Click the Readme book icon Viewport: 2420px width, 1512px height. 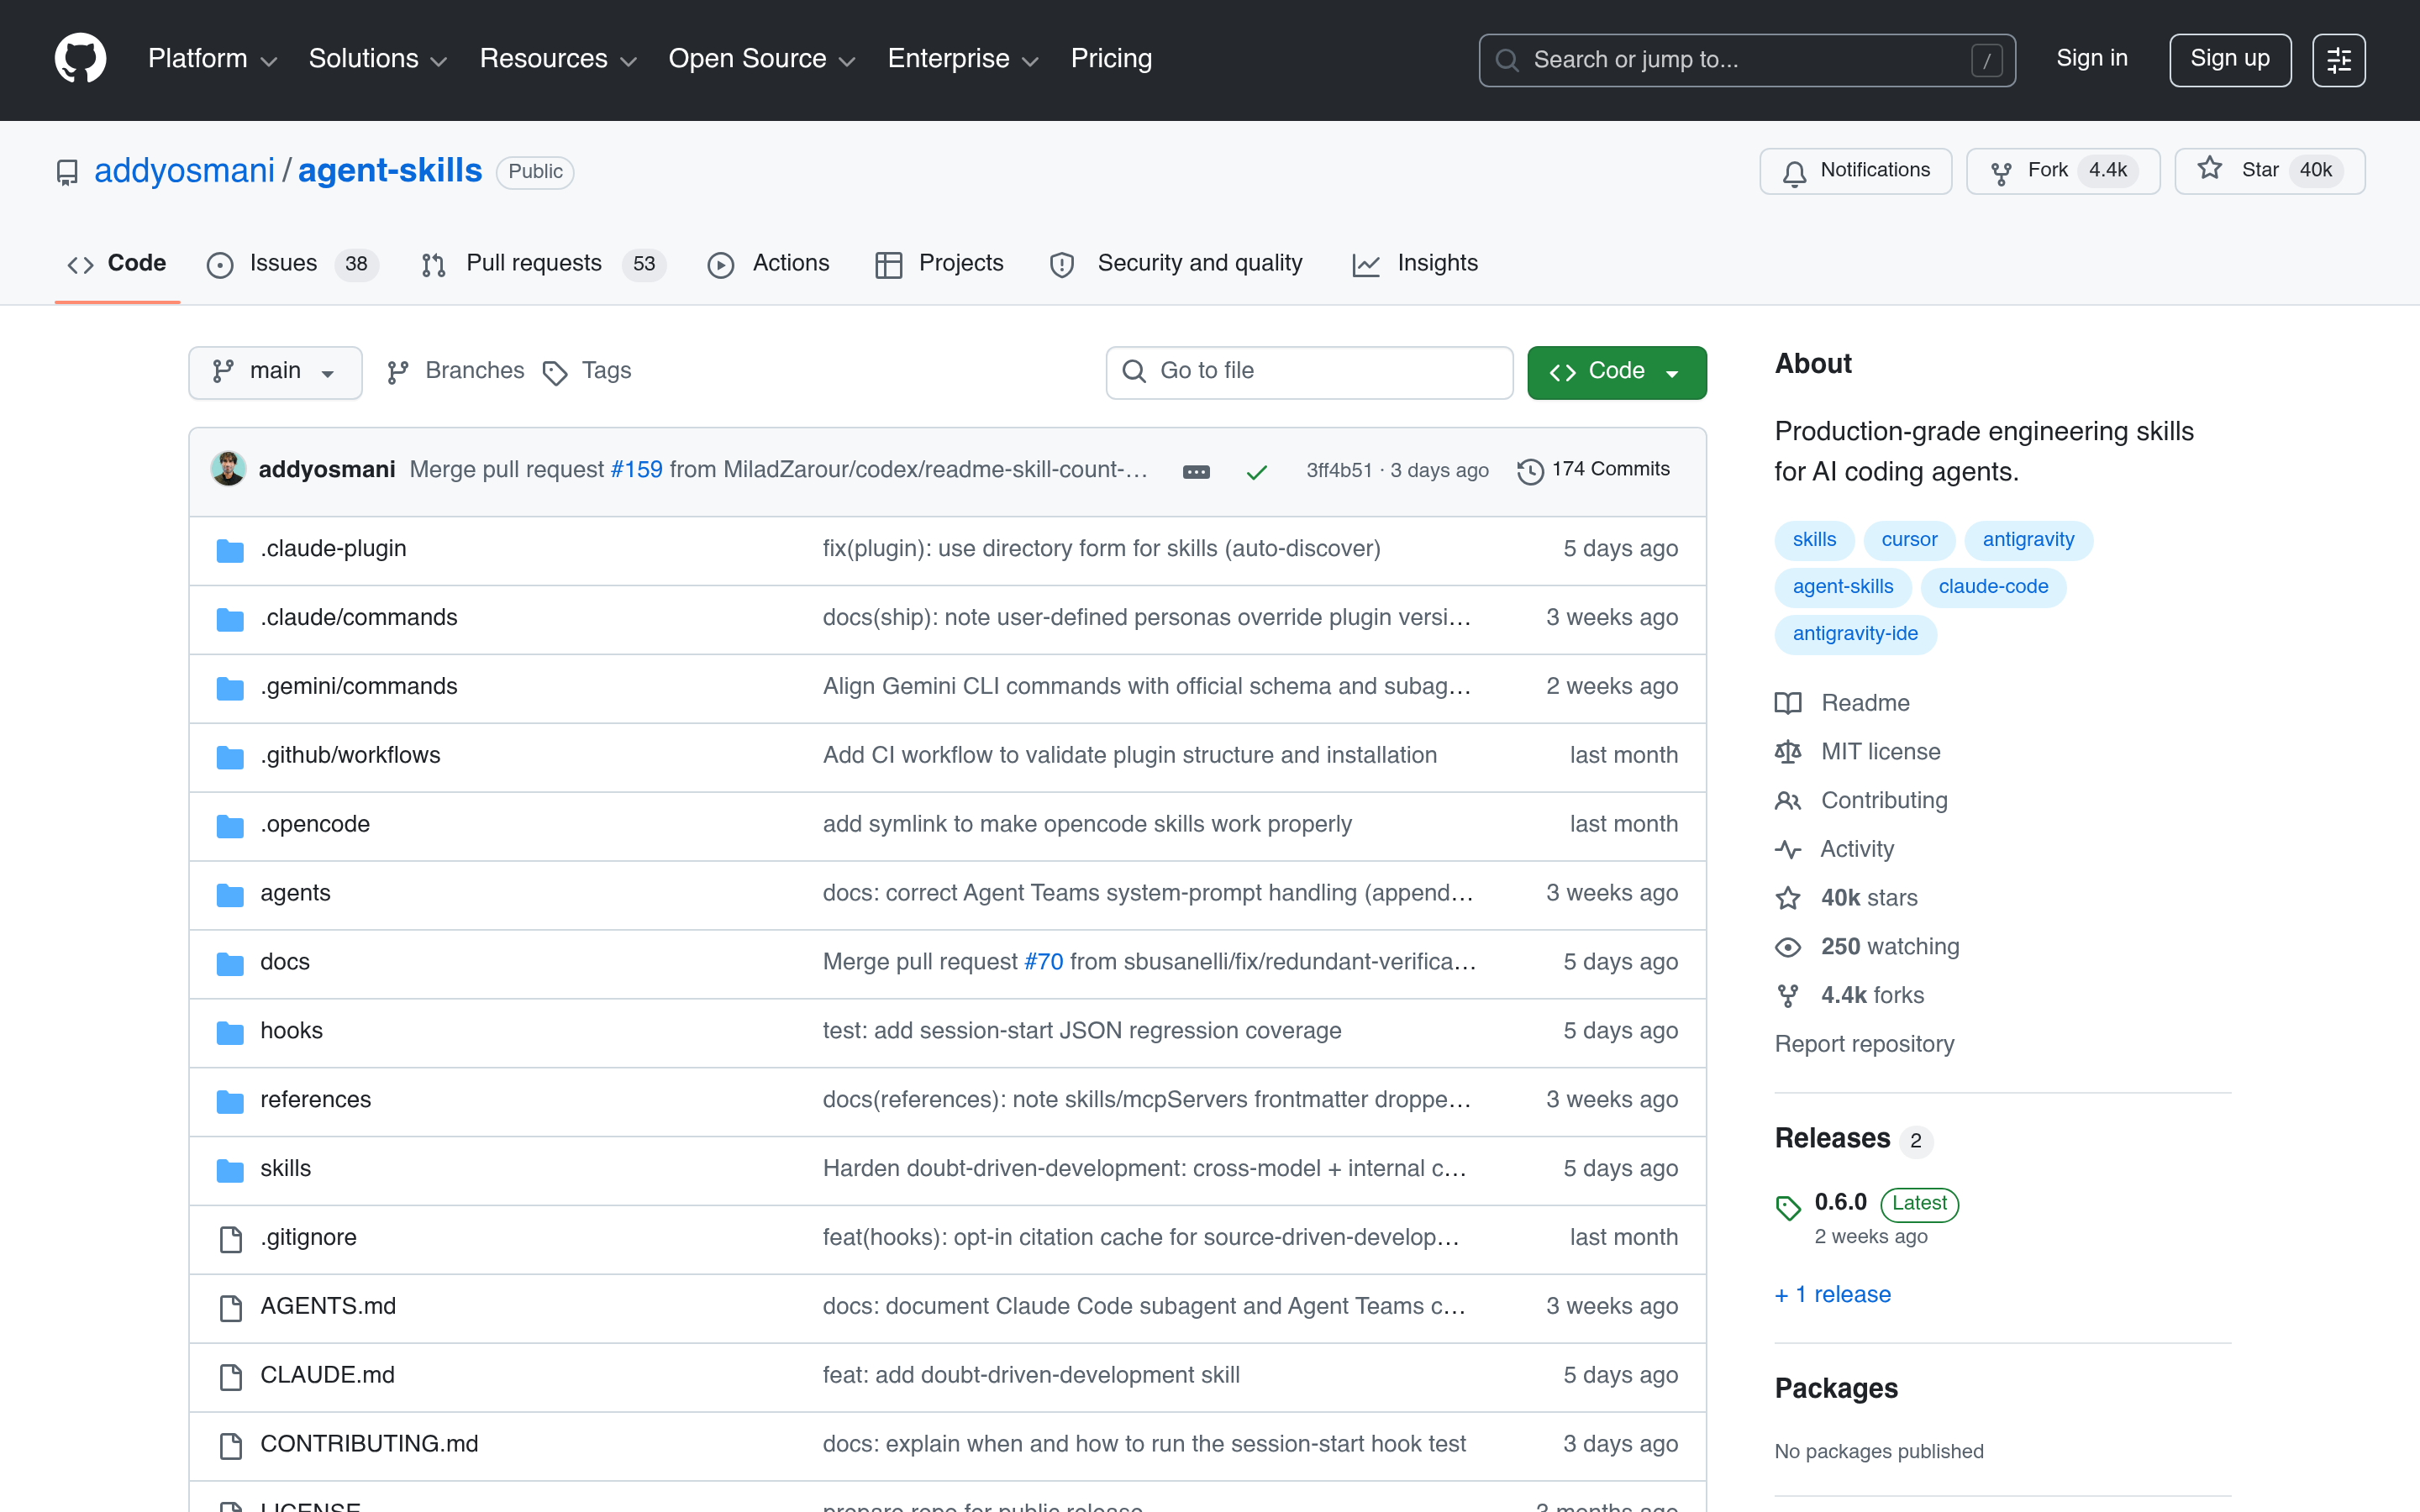point(1788,703)
